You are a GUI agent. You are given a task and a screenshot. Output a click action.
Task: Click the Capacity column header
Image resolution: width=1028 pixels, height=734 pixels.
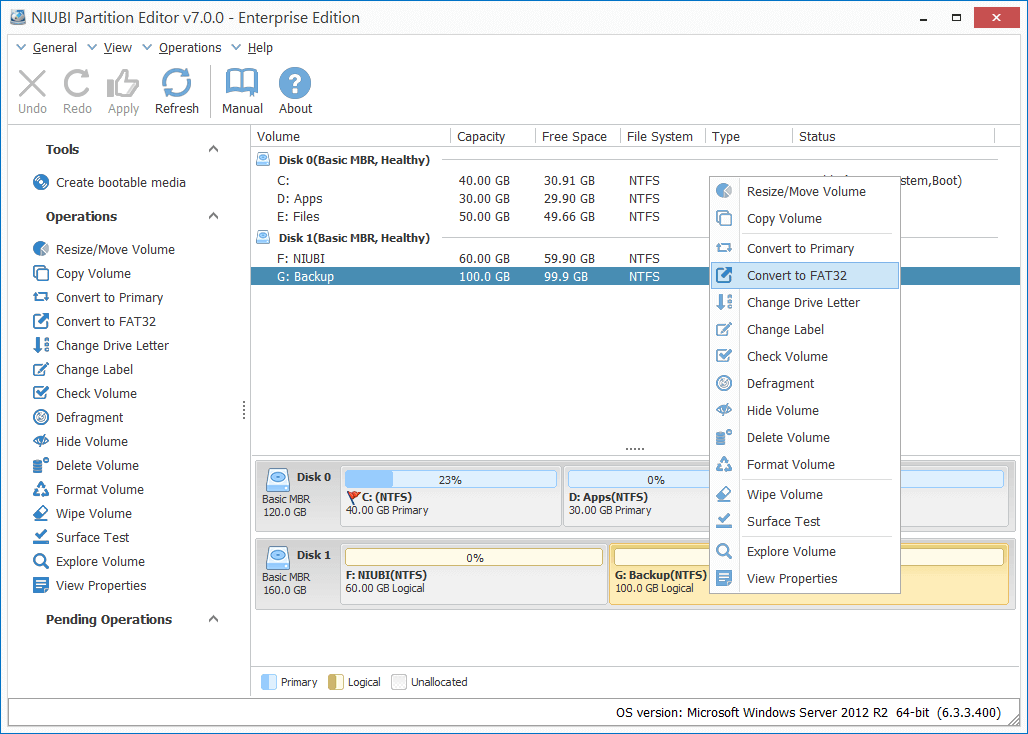click(493, 136)
